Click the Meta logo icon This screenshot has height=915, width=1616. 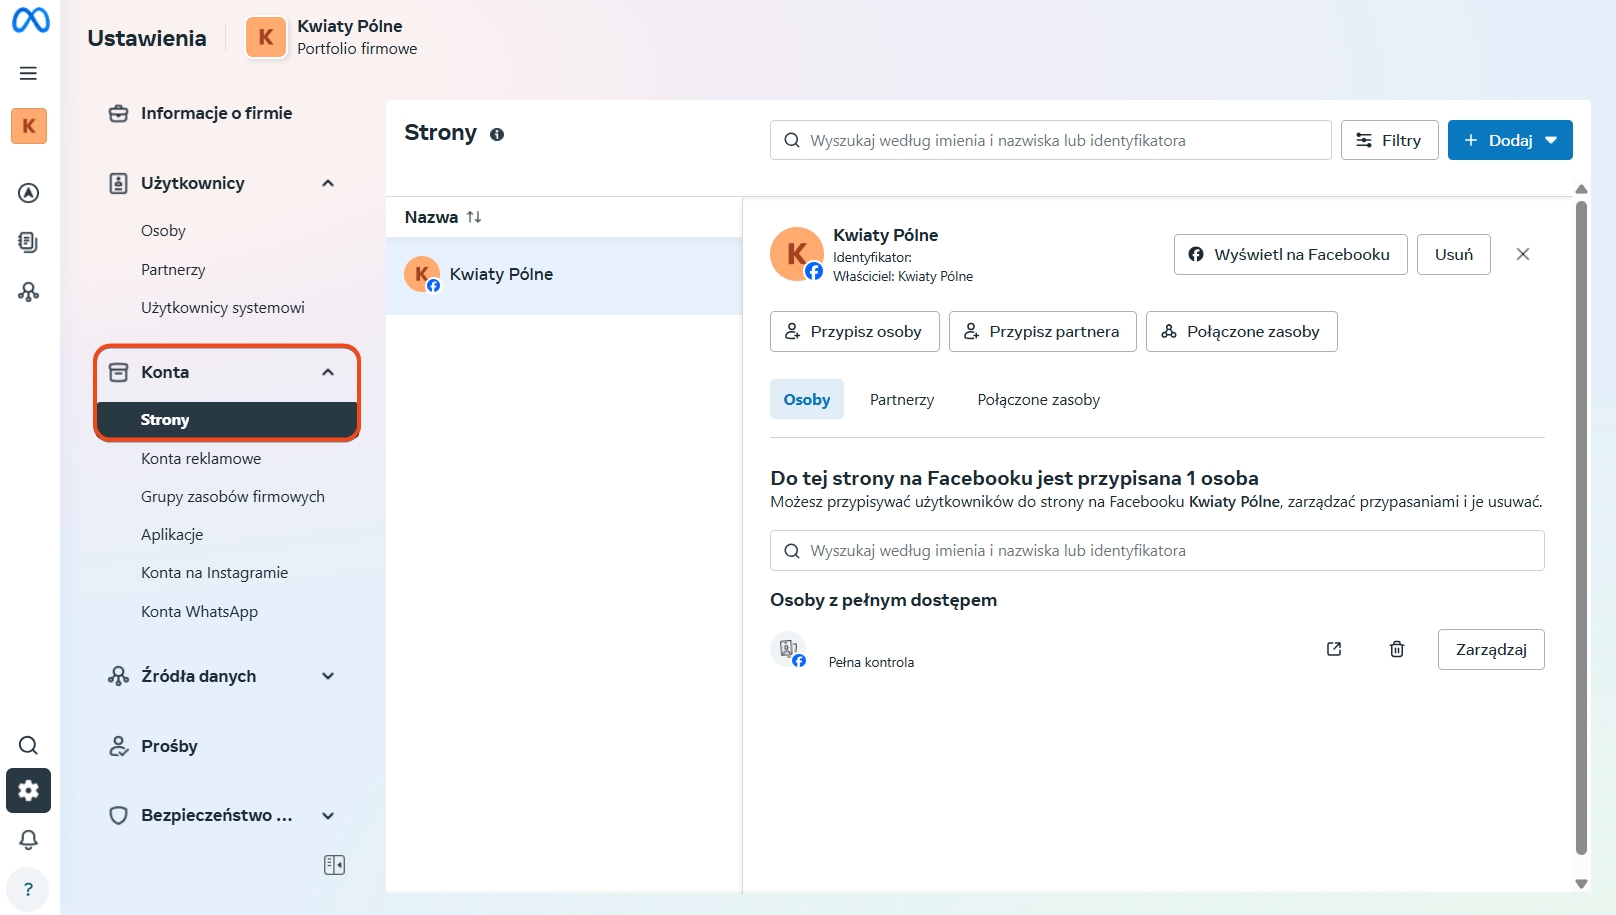tap(30, 20)
